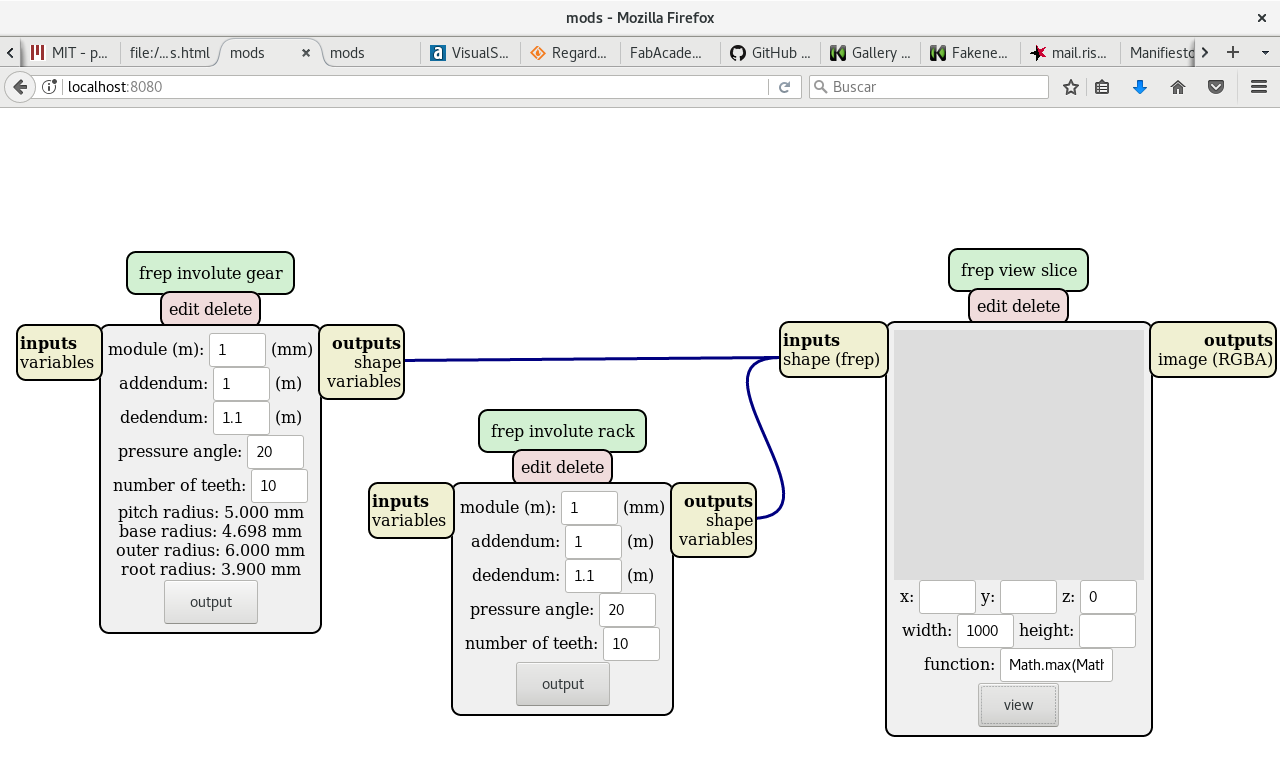This screenshot has height=773, width=1280.
Task: Click the gear dedendum input field
Action: (241, 418)
